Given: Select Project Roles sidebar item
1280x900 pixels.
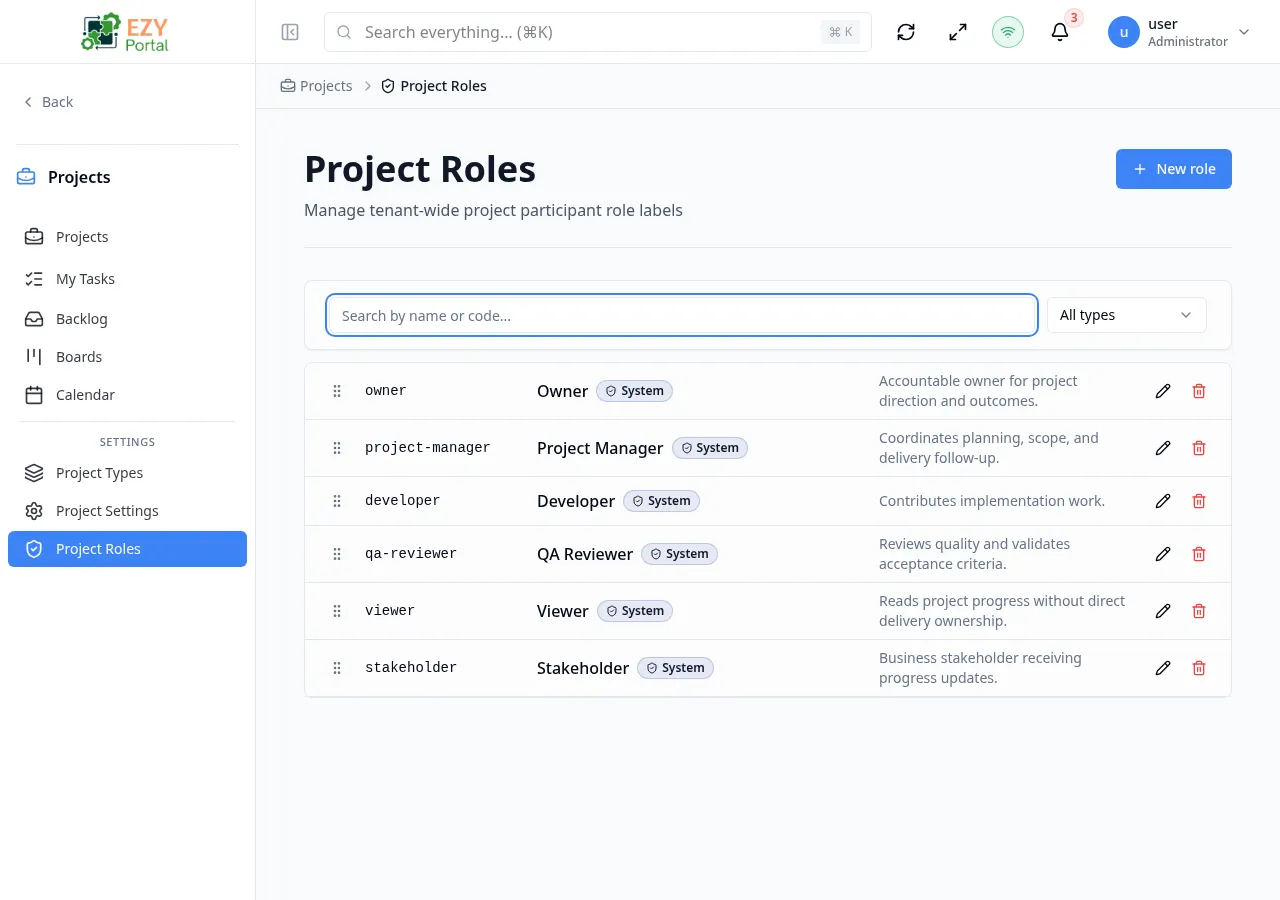Looking at the screenshot, I should click(127, 549).
